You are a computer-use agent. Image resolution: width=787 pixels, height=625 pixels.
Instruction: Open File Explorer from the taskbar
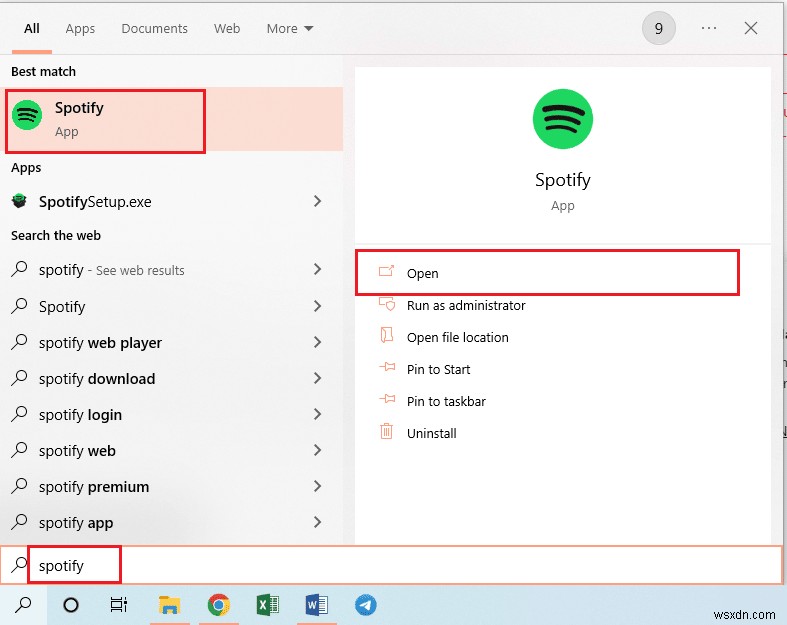tap(169, 605)
